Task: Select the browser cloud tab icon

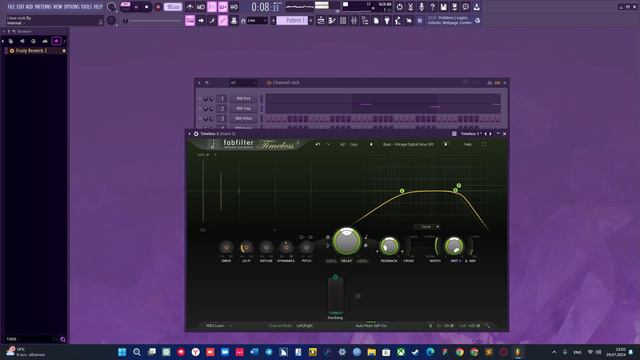Action: pyautogui.click(x=45, y=41)
